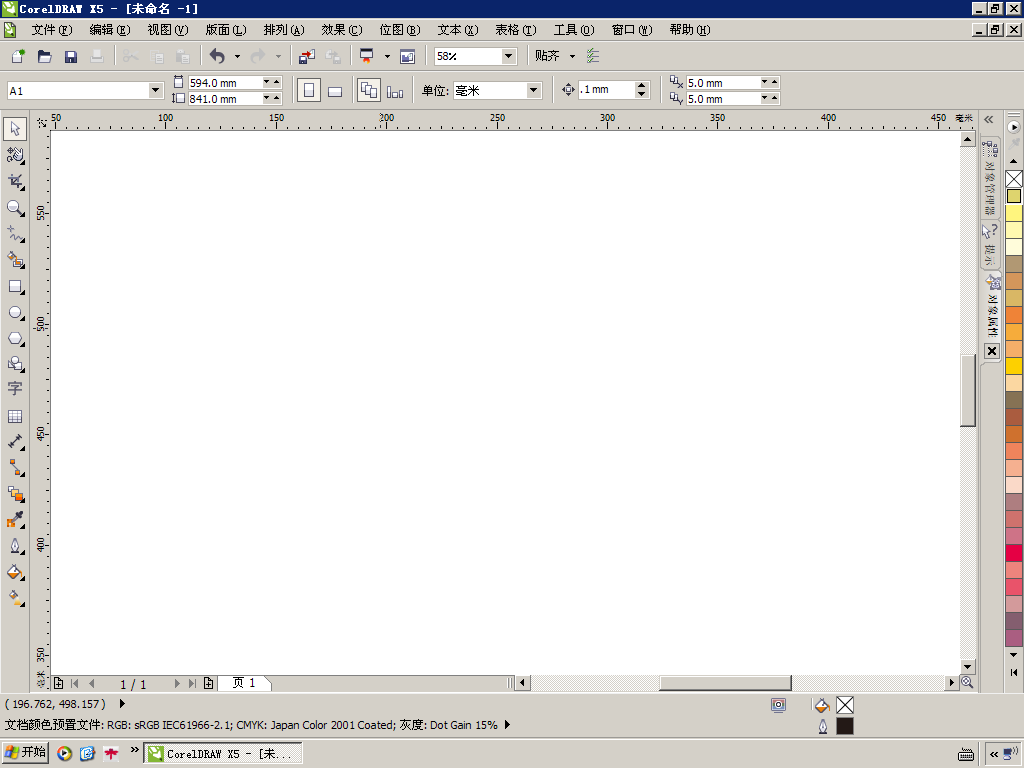Select the Blend interactive tool
The height and width of the screenshot is (768, 1024).
pos(15,494)
